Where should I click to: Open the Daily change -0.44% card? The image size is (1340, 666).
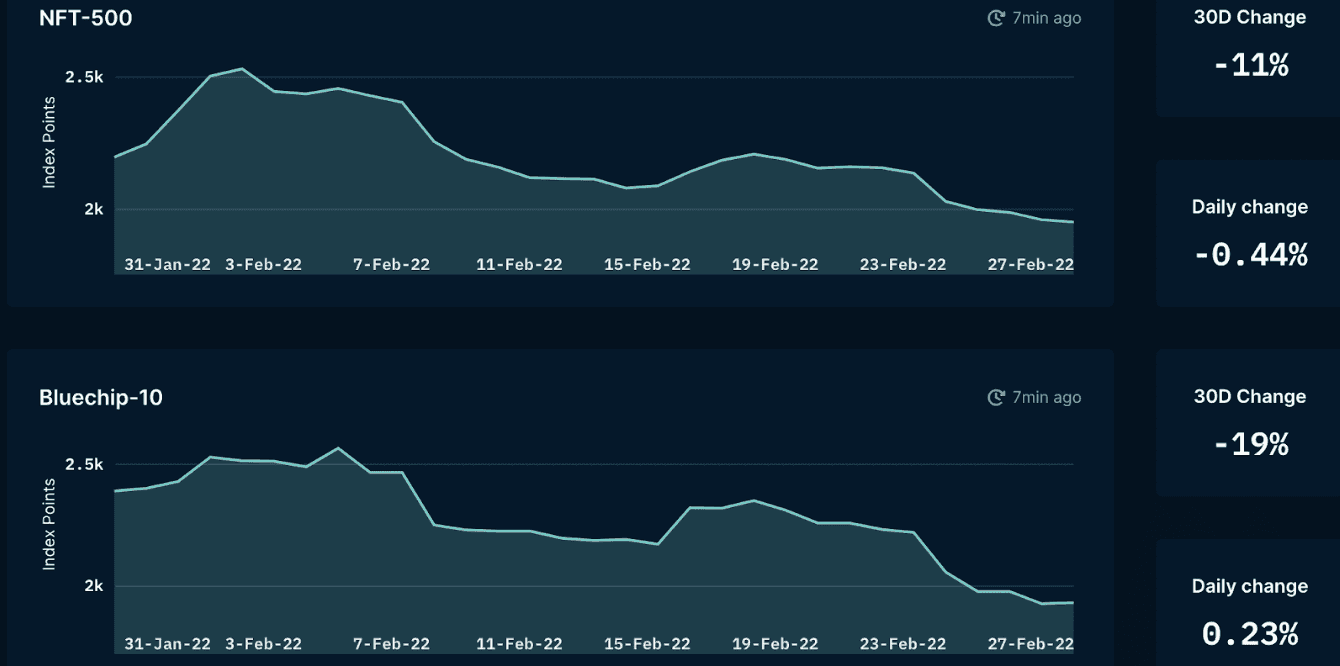tap(1249, 233)
